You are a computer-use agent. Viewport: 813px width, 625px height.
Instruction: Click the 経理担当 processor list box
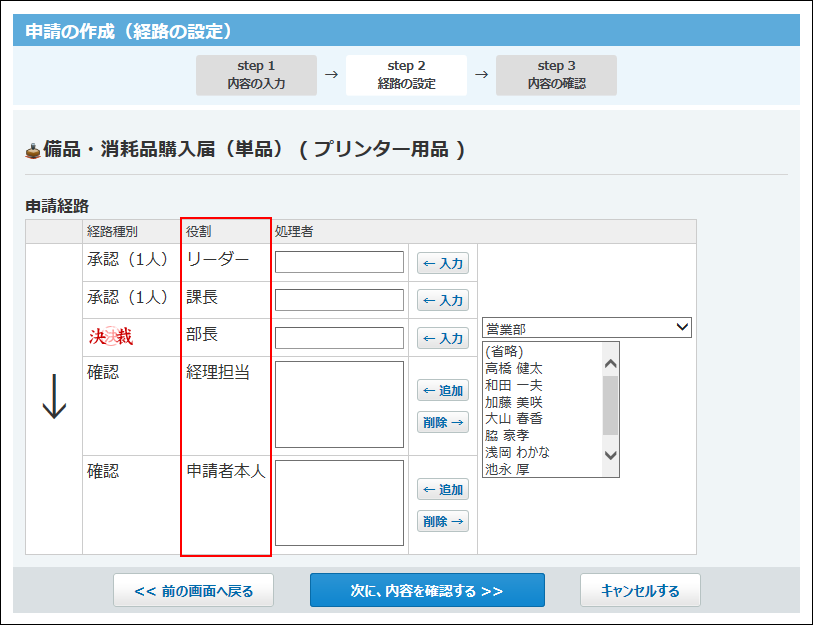pyautogui.click(x=339, y=405)
